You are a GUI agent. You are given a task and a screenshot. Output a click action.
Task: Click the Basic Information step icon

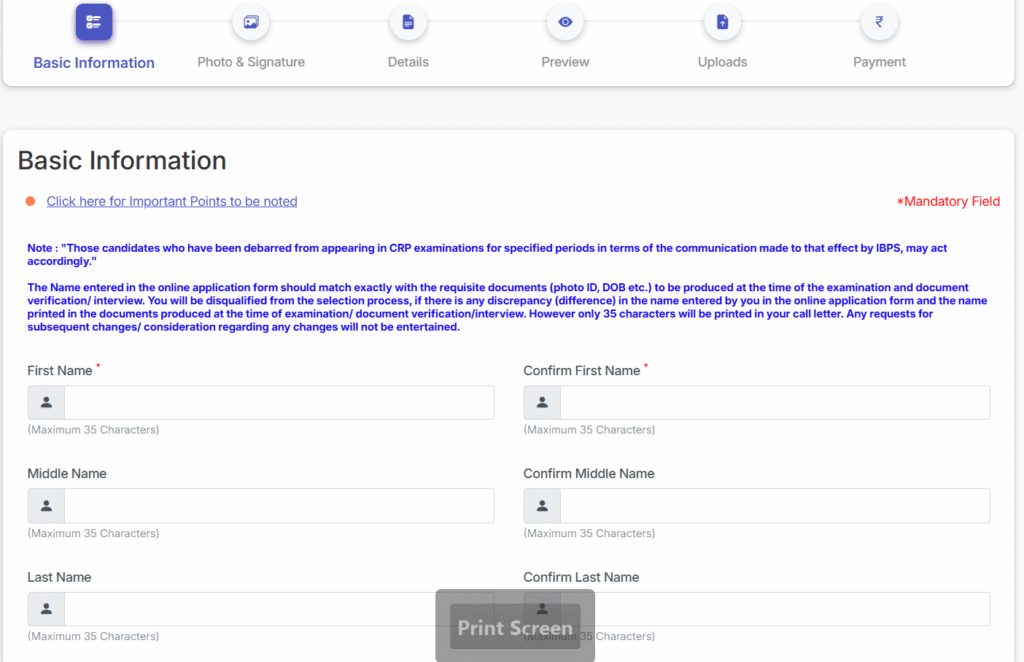coord(94,22)
